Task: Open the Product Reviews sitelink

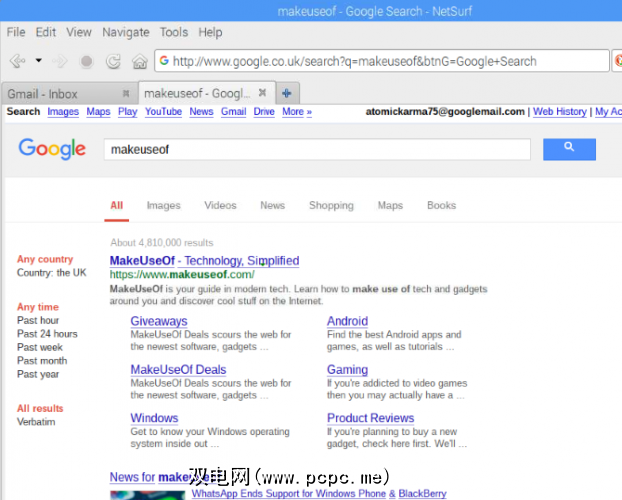Action: coord(371,418)
